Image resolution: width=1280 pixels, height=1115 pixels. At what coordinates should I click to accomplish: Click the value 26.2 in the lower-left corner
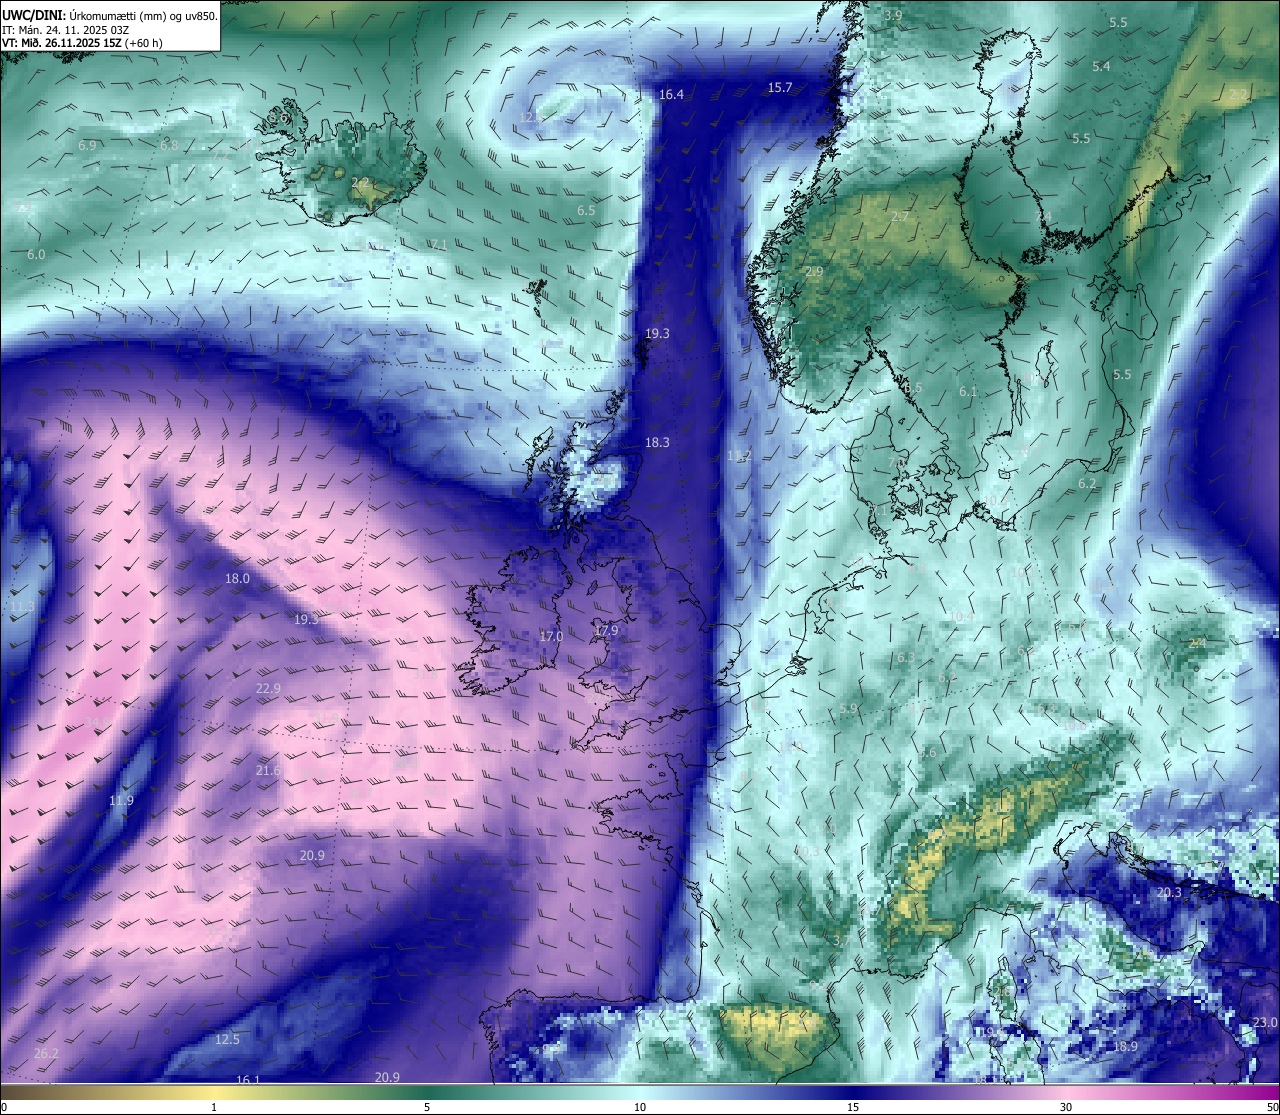[46, 1053]
